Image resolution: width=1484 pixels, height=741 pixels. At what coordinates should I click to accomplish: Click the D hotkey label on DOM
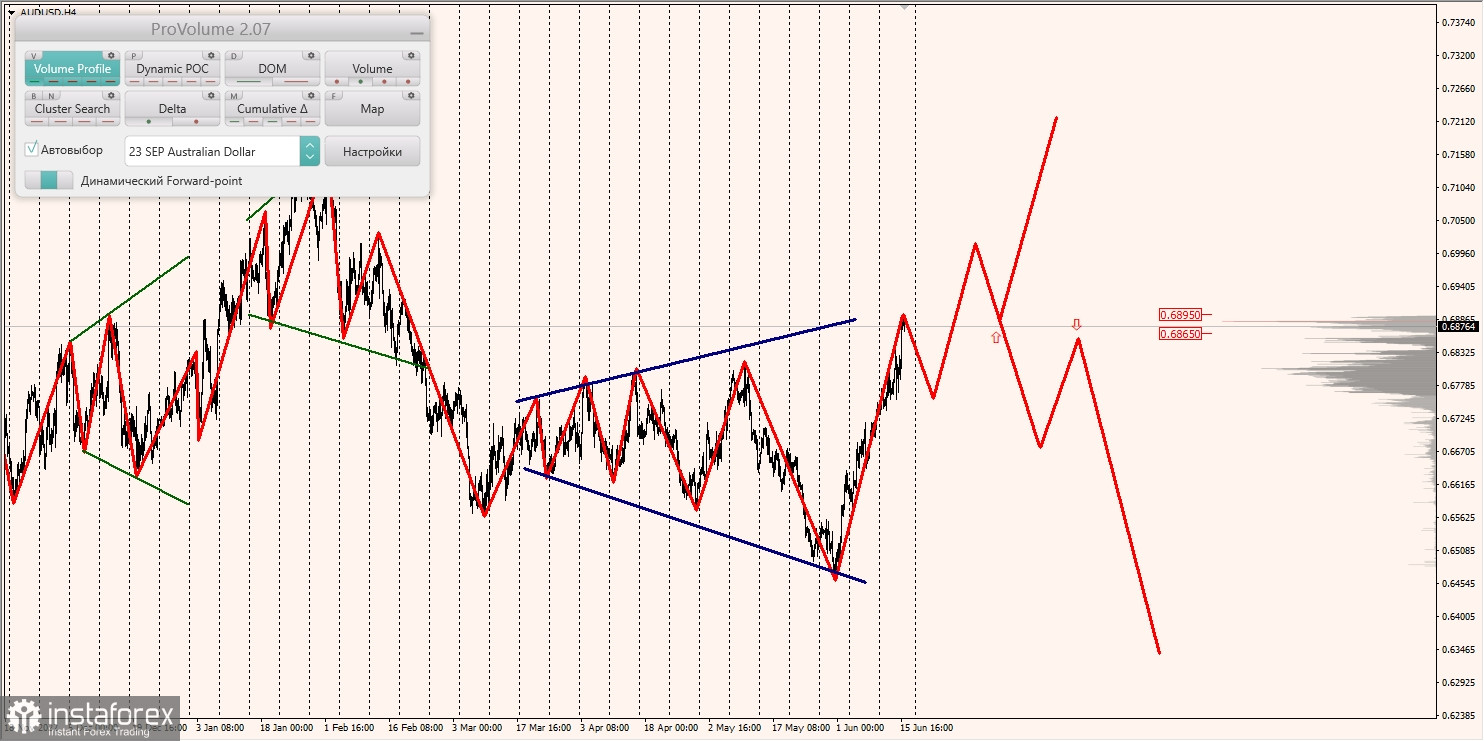coord(234,56)
